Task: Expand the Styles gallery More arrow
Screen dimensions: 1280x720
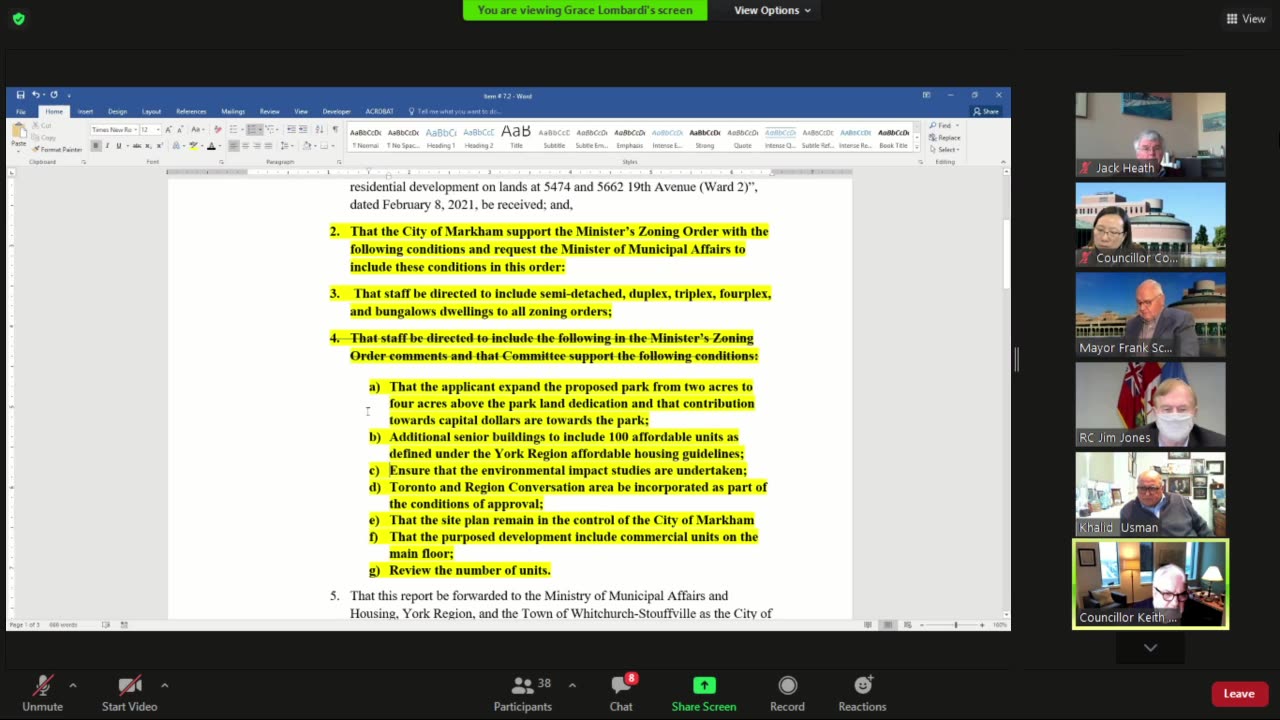Action: (x=917, y=148)
